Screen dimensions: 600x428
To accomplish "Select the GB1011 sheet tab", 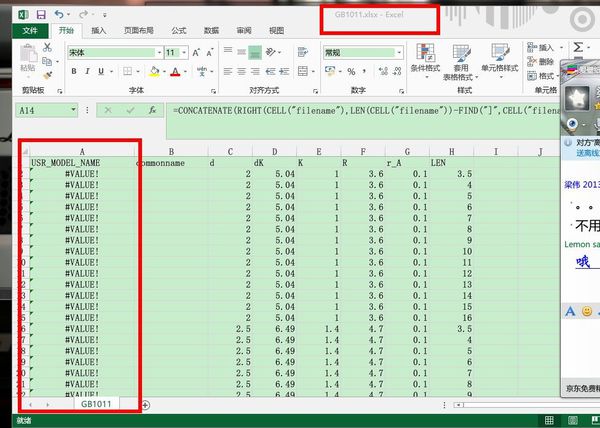I will click(96, 404).
